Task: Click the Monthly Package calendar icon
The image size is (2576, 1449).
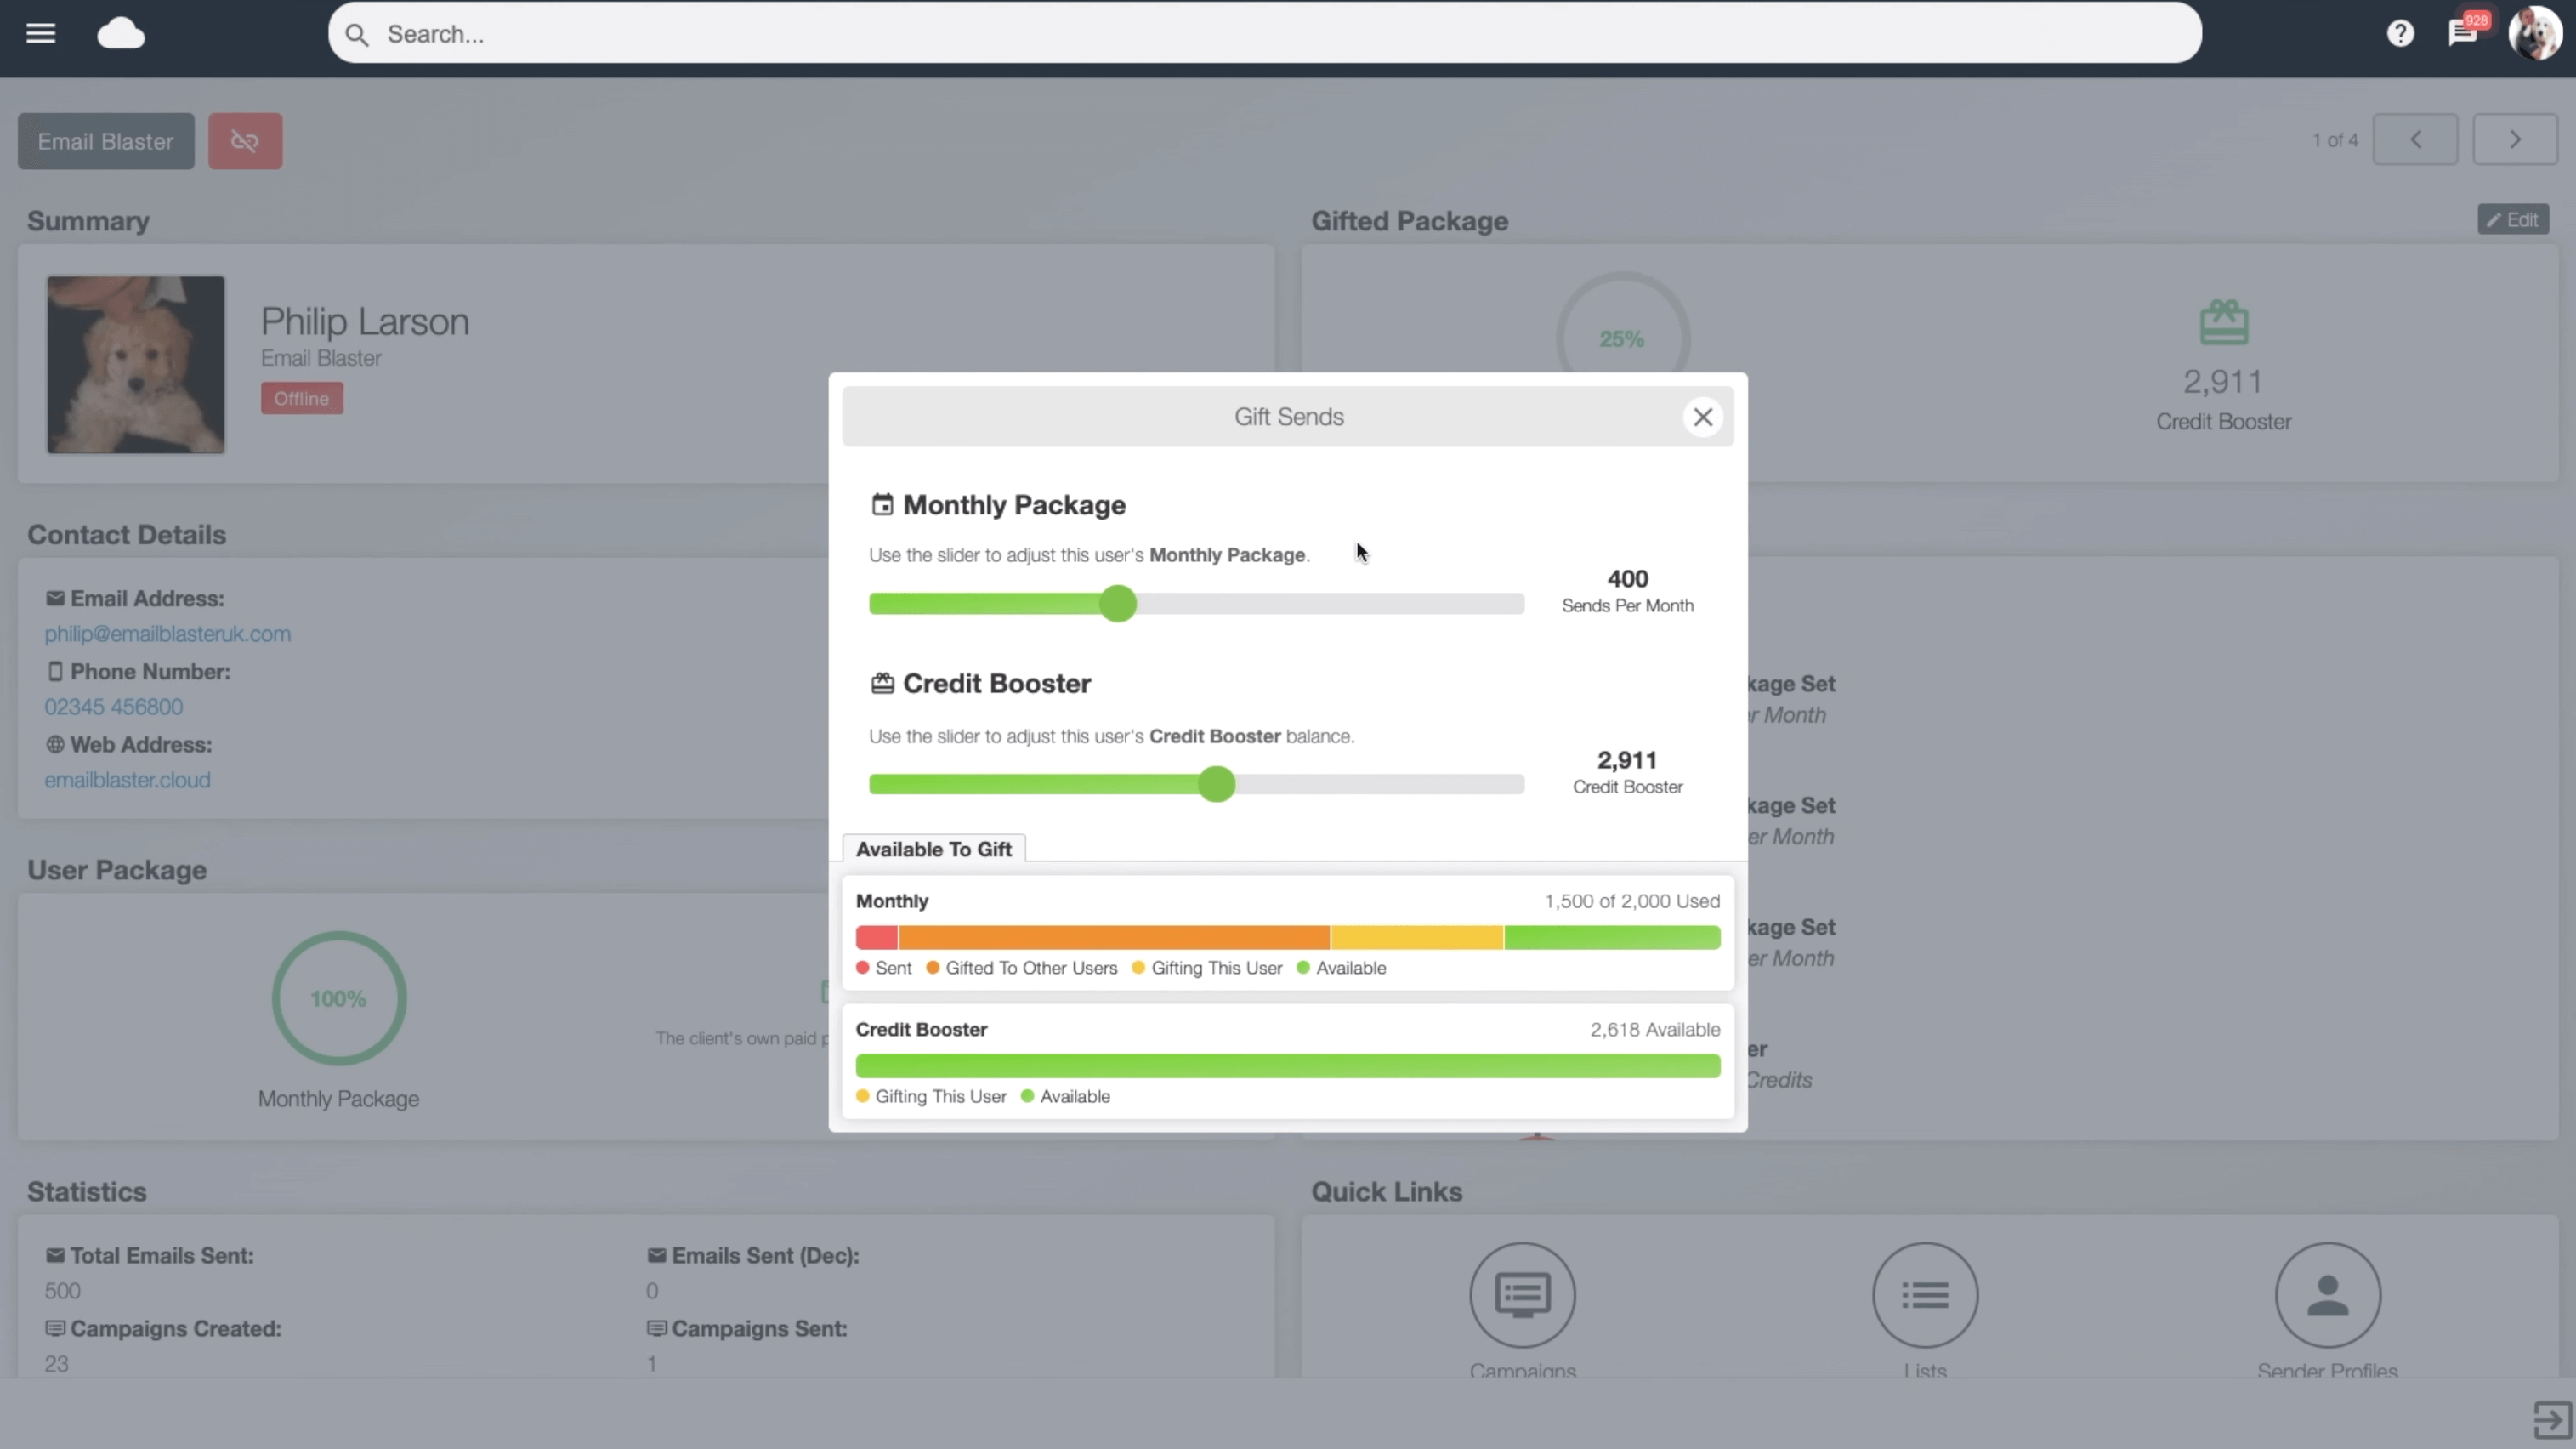Action: pos(882,504)
